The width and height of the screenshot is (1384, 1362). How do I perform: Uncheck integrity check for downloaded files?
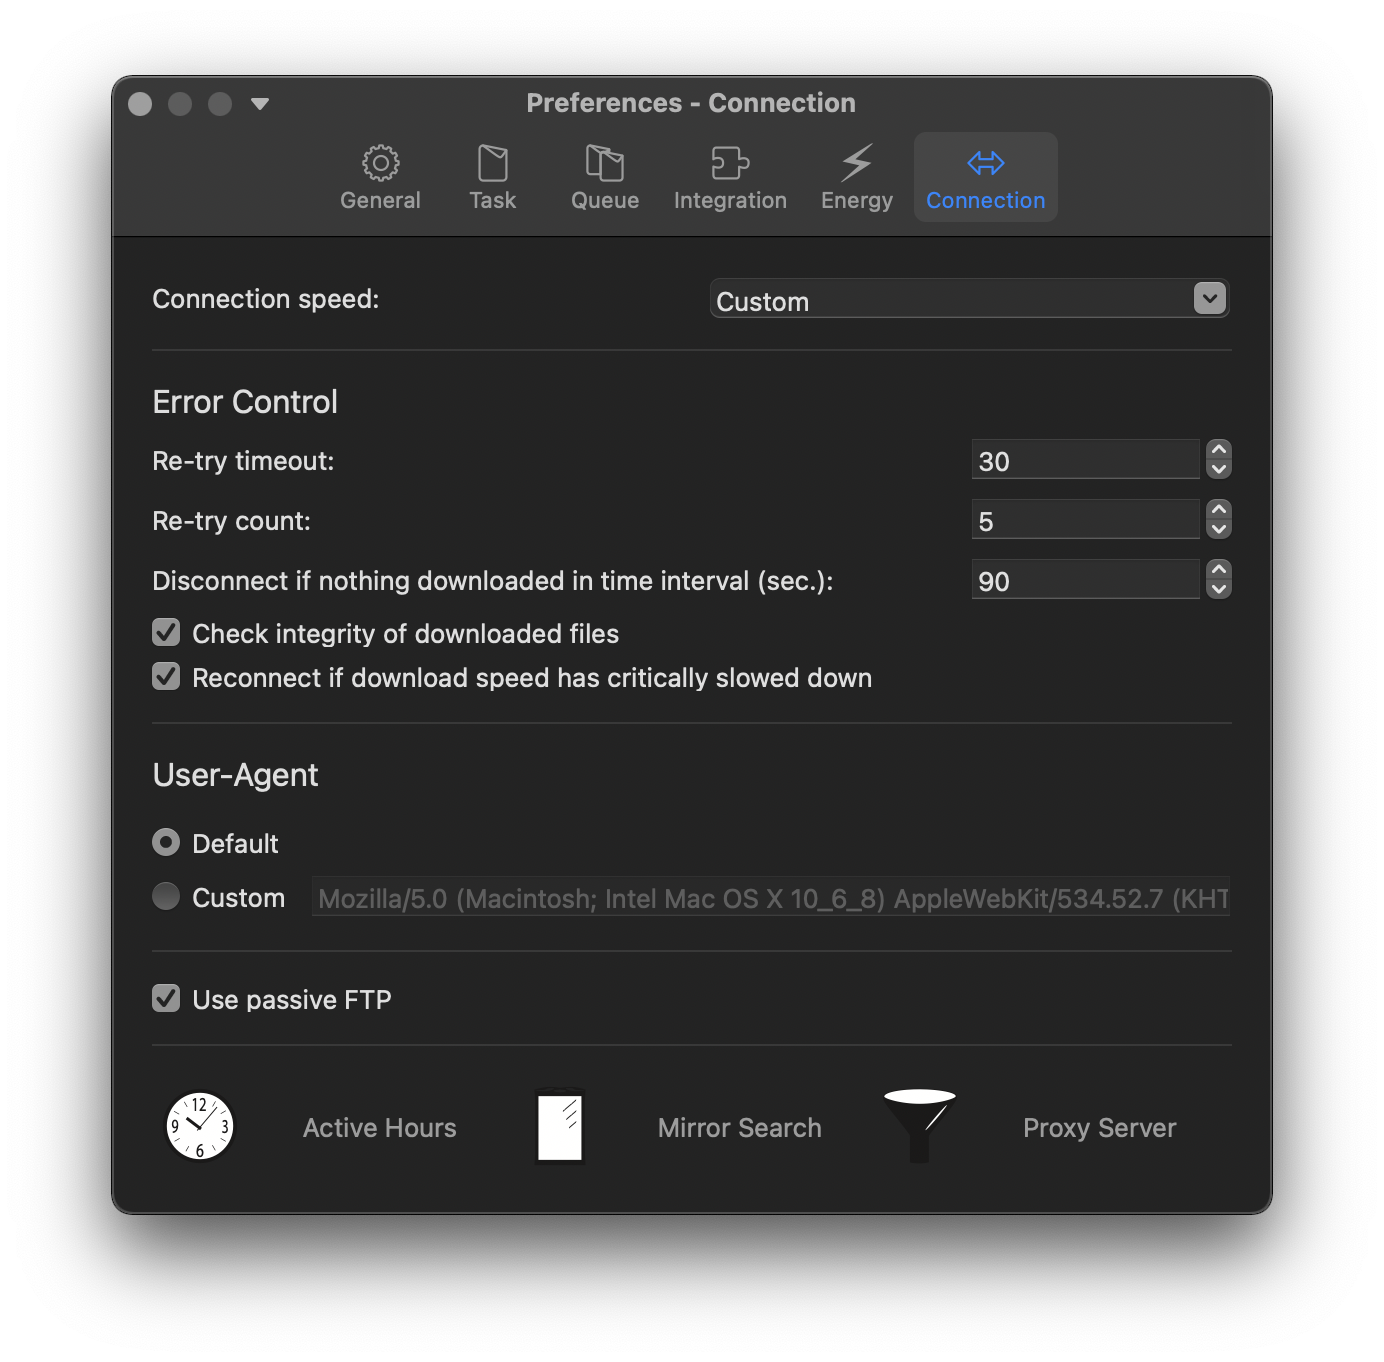click(166, 632)
